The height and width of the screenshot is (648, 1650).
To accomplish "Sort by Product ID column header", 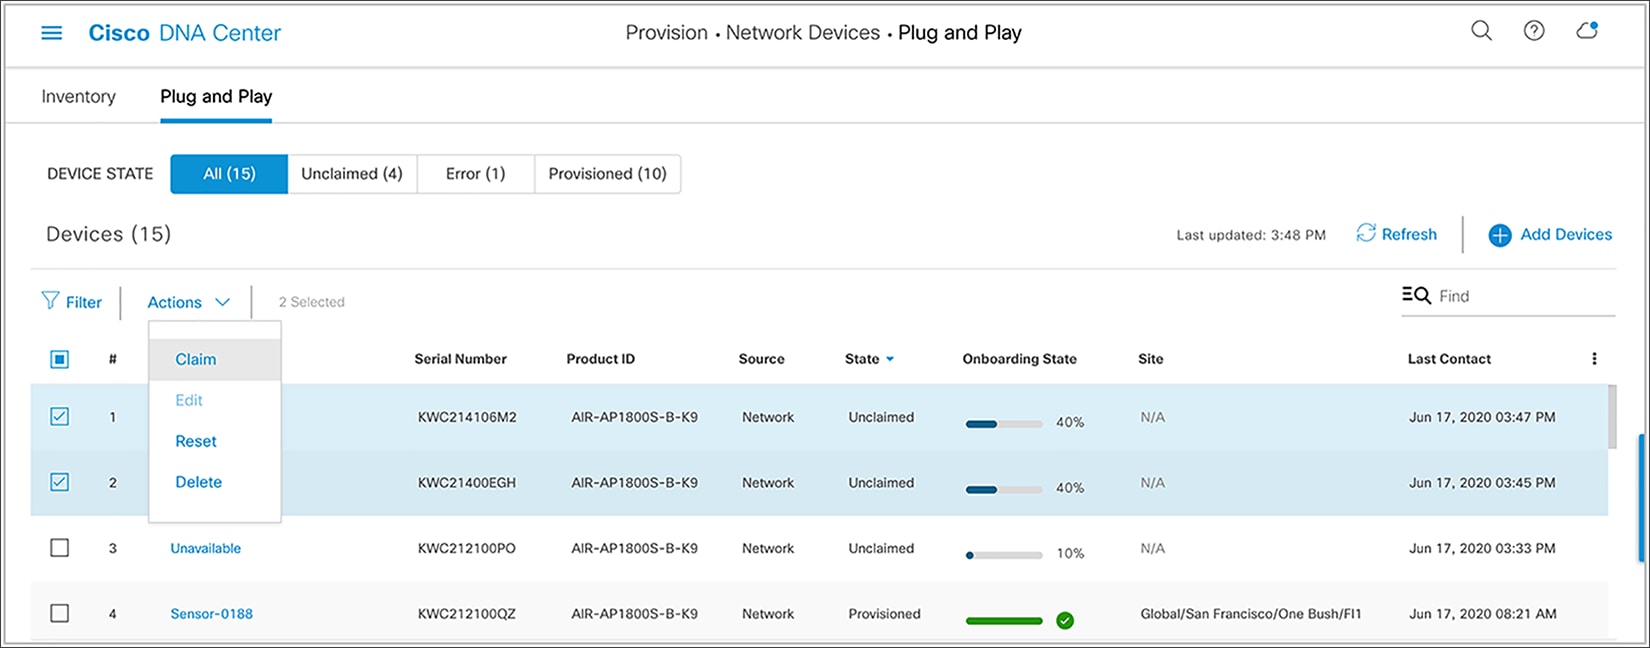I will pyautogui.click(x=601, y=359).
